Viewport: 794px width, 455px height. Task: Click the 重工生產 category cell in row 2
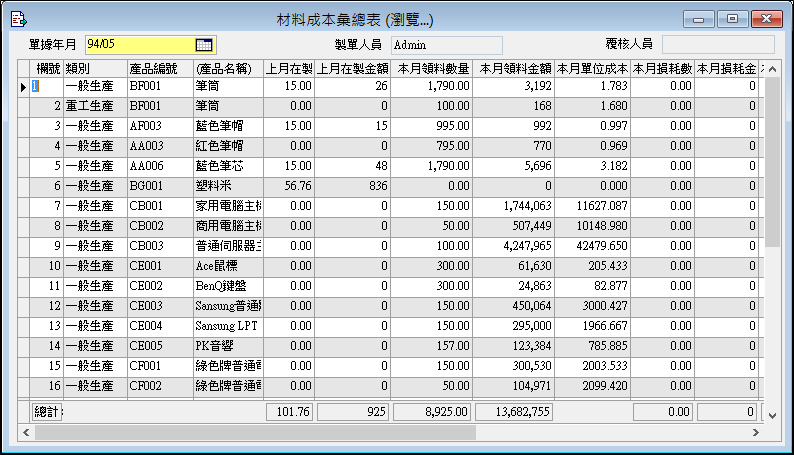click(95, 106)
